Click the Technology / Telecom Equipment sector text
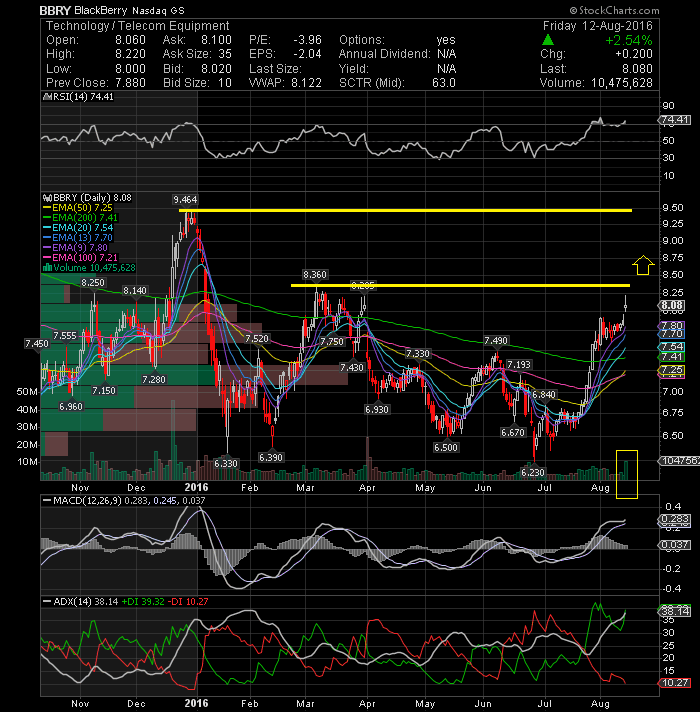 click(x=138, y=26)
